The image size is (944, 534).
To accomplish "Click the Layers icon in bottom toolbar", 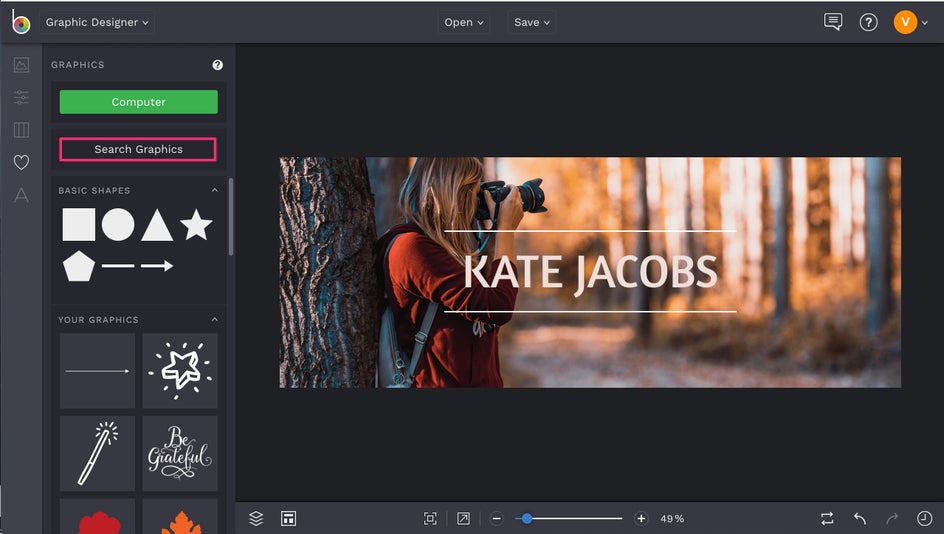I will (x=256, y=518).
